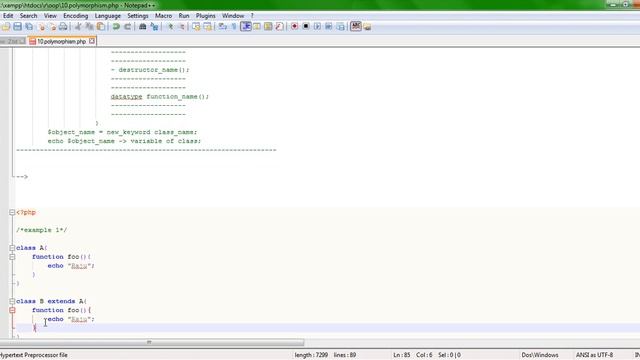Undo last edit with green arrow
Screen dimensions: 640x360
click(x=116, y=27)
